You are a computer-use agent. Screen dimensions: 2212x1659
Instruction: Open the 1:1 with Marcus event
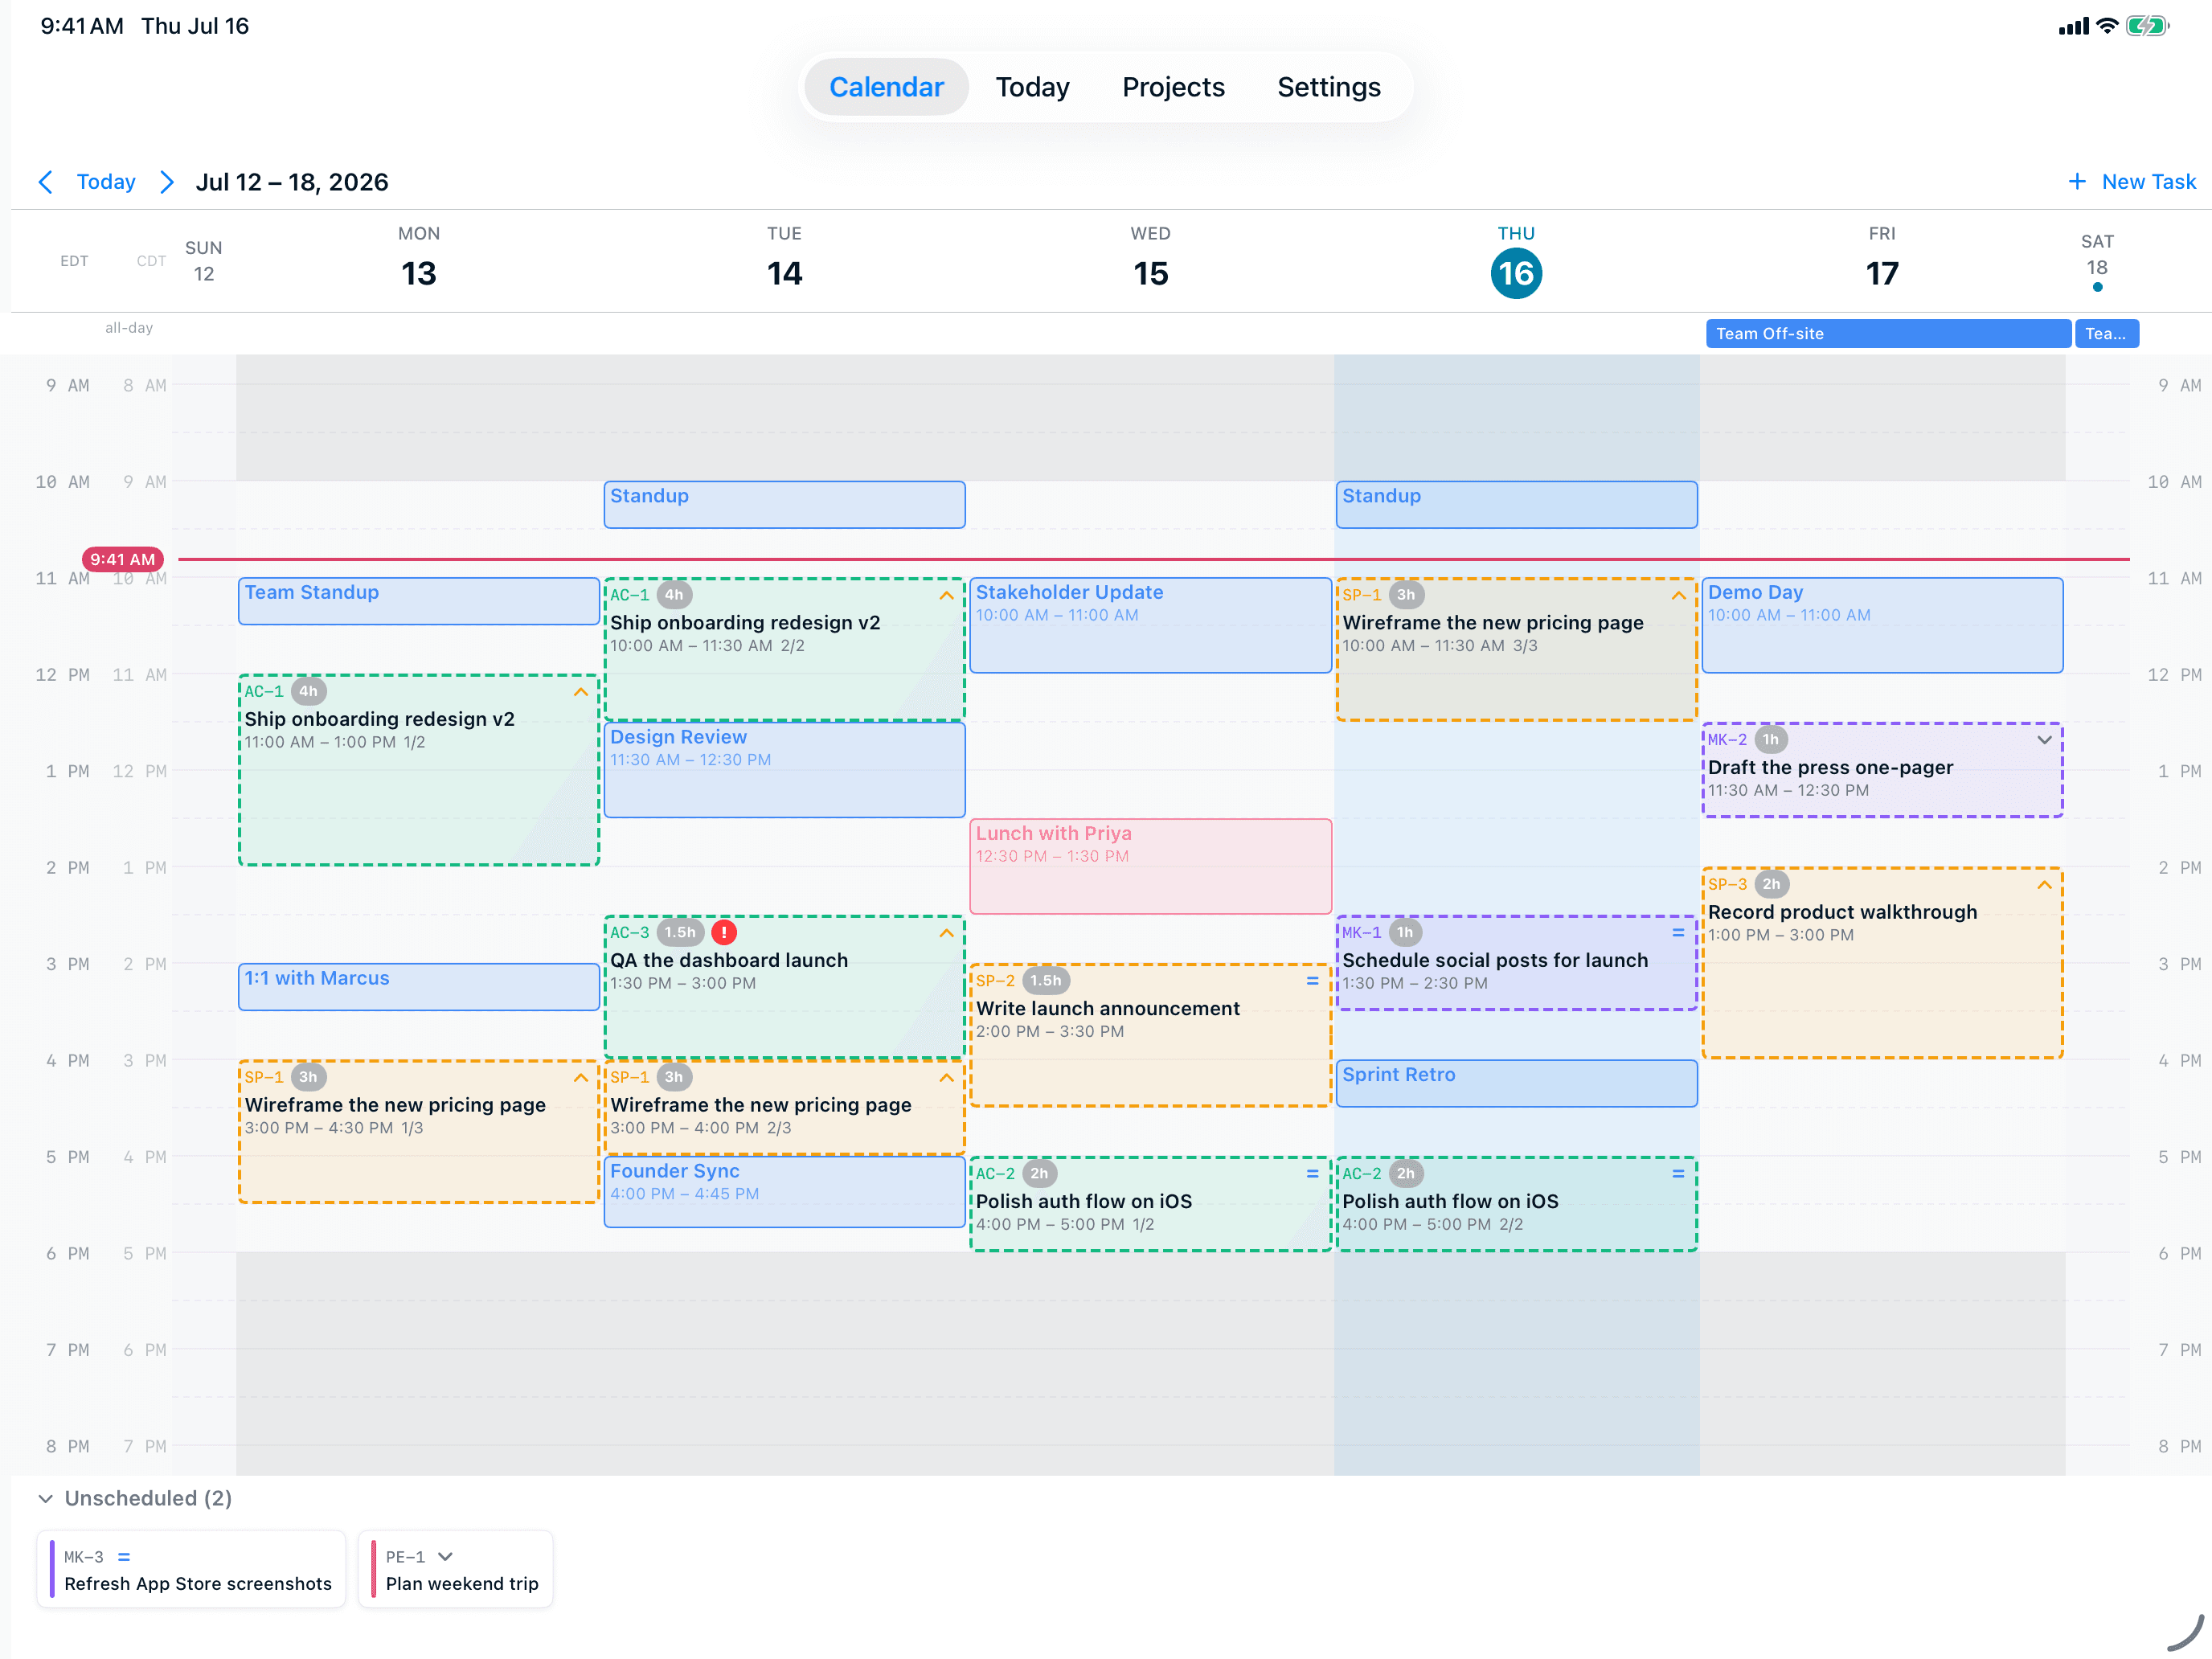pyautogui.click(x=419, y=987)
